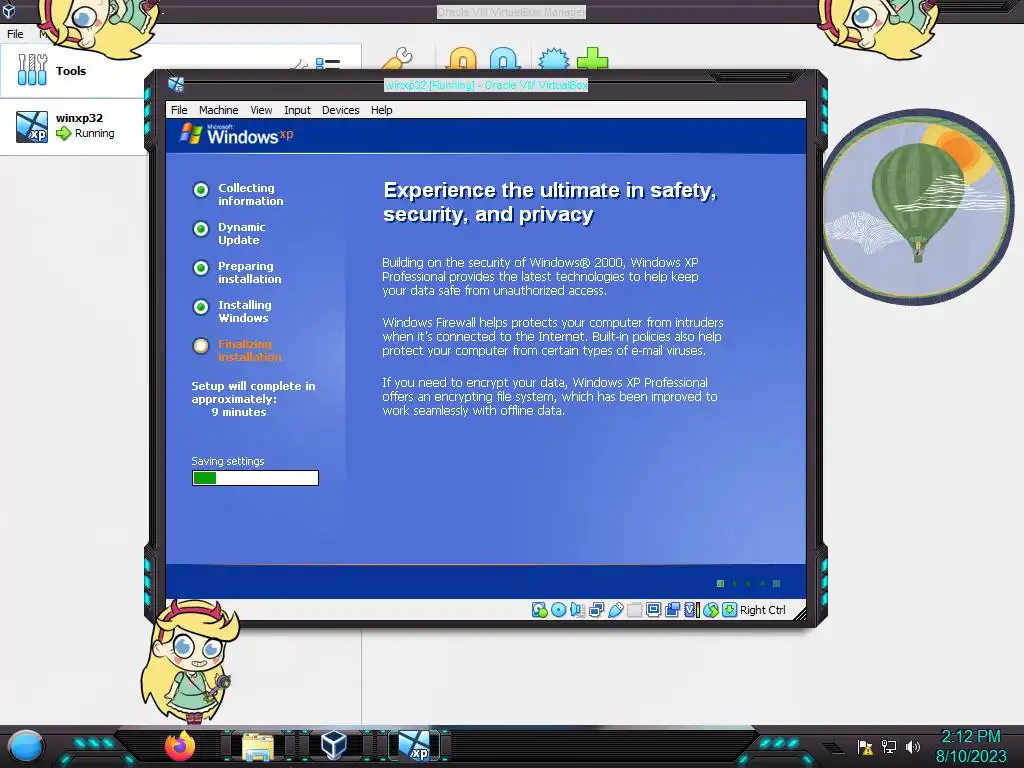Screen dimensions: 1024x768
Task: Click the hard disk activity status icon
Action: (x=539, y=610)
